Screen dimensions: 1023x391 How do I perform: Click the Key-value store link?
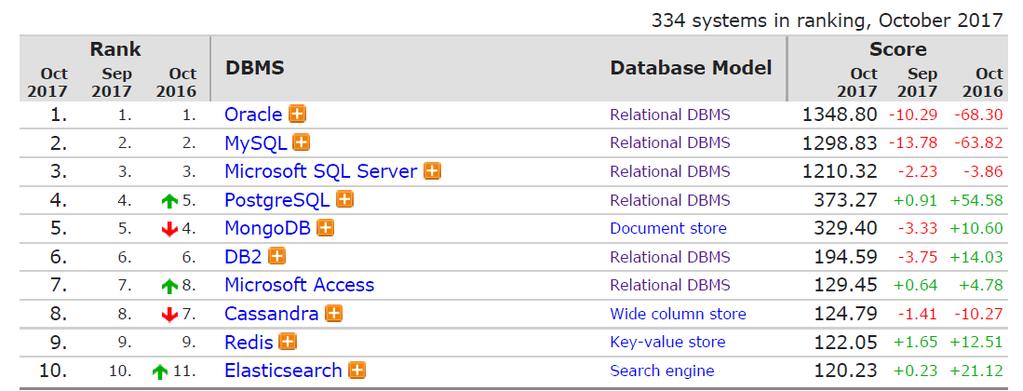(x=667, y=342)
